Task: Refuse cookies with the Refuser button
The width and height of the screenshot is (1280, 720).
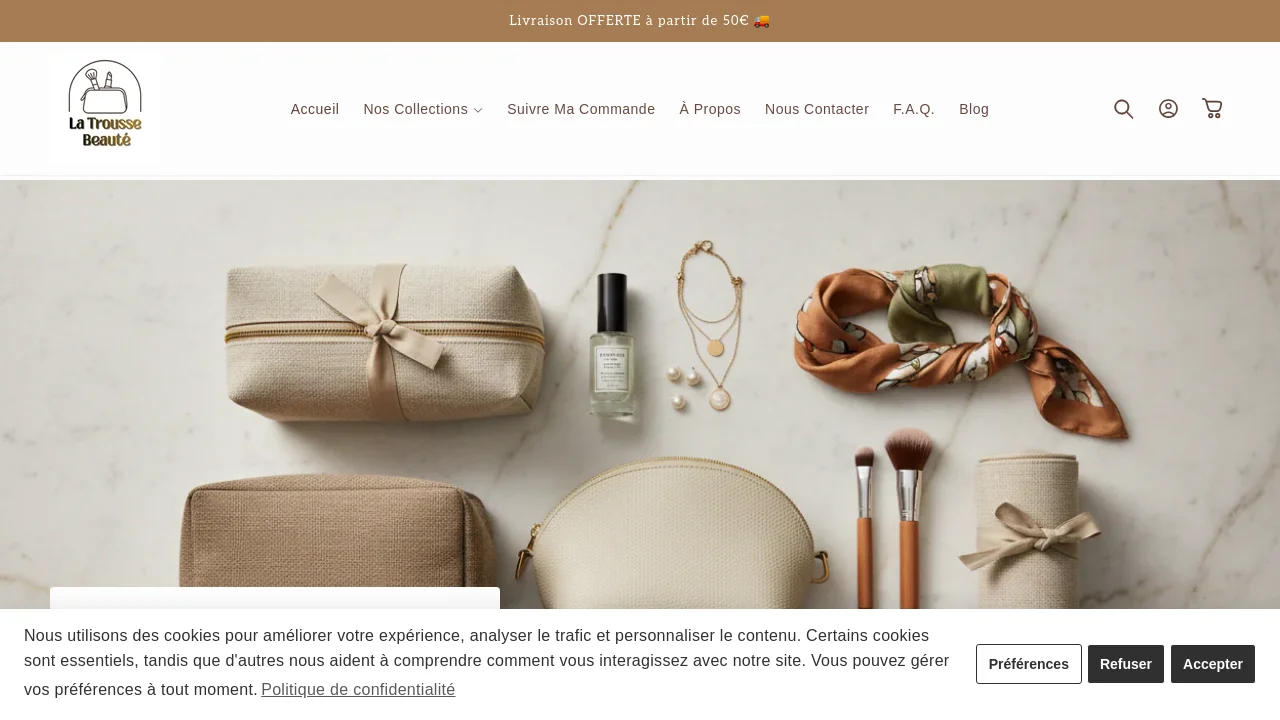Action: [1126, 664]
